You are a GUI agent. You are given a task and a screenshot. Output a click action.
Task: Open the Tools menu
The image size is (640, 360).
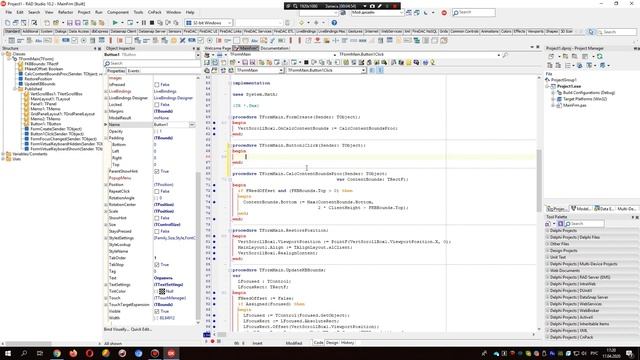coord(138,13)
